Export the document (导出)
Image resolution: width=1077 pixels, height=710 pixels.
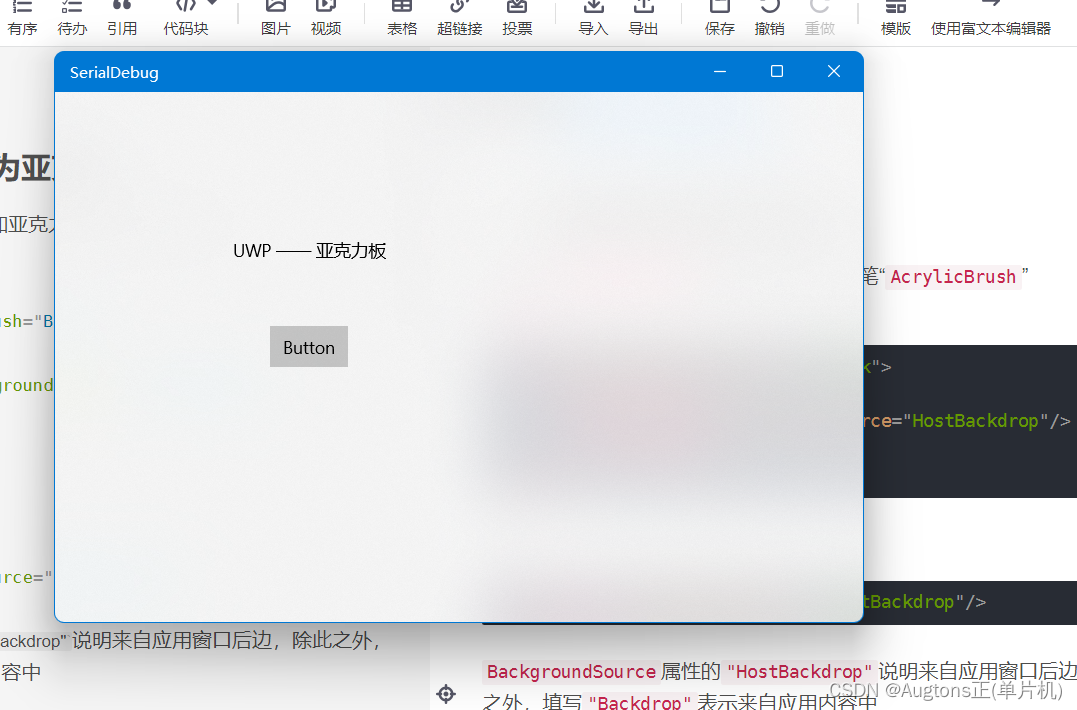tap(643, 19)
